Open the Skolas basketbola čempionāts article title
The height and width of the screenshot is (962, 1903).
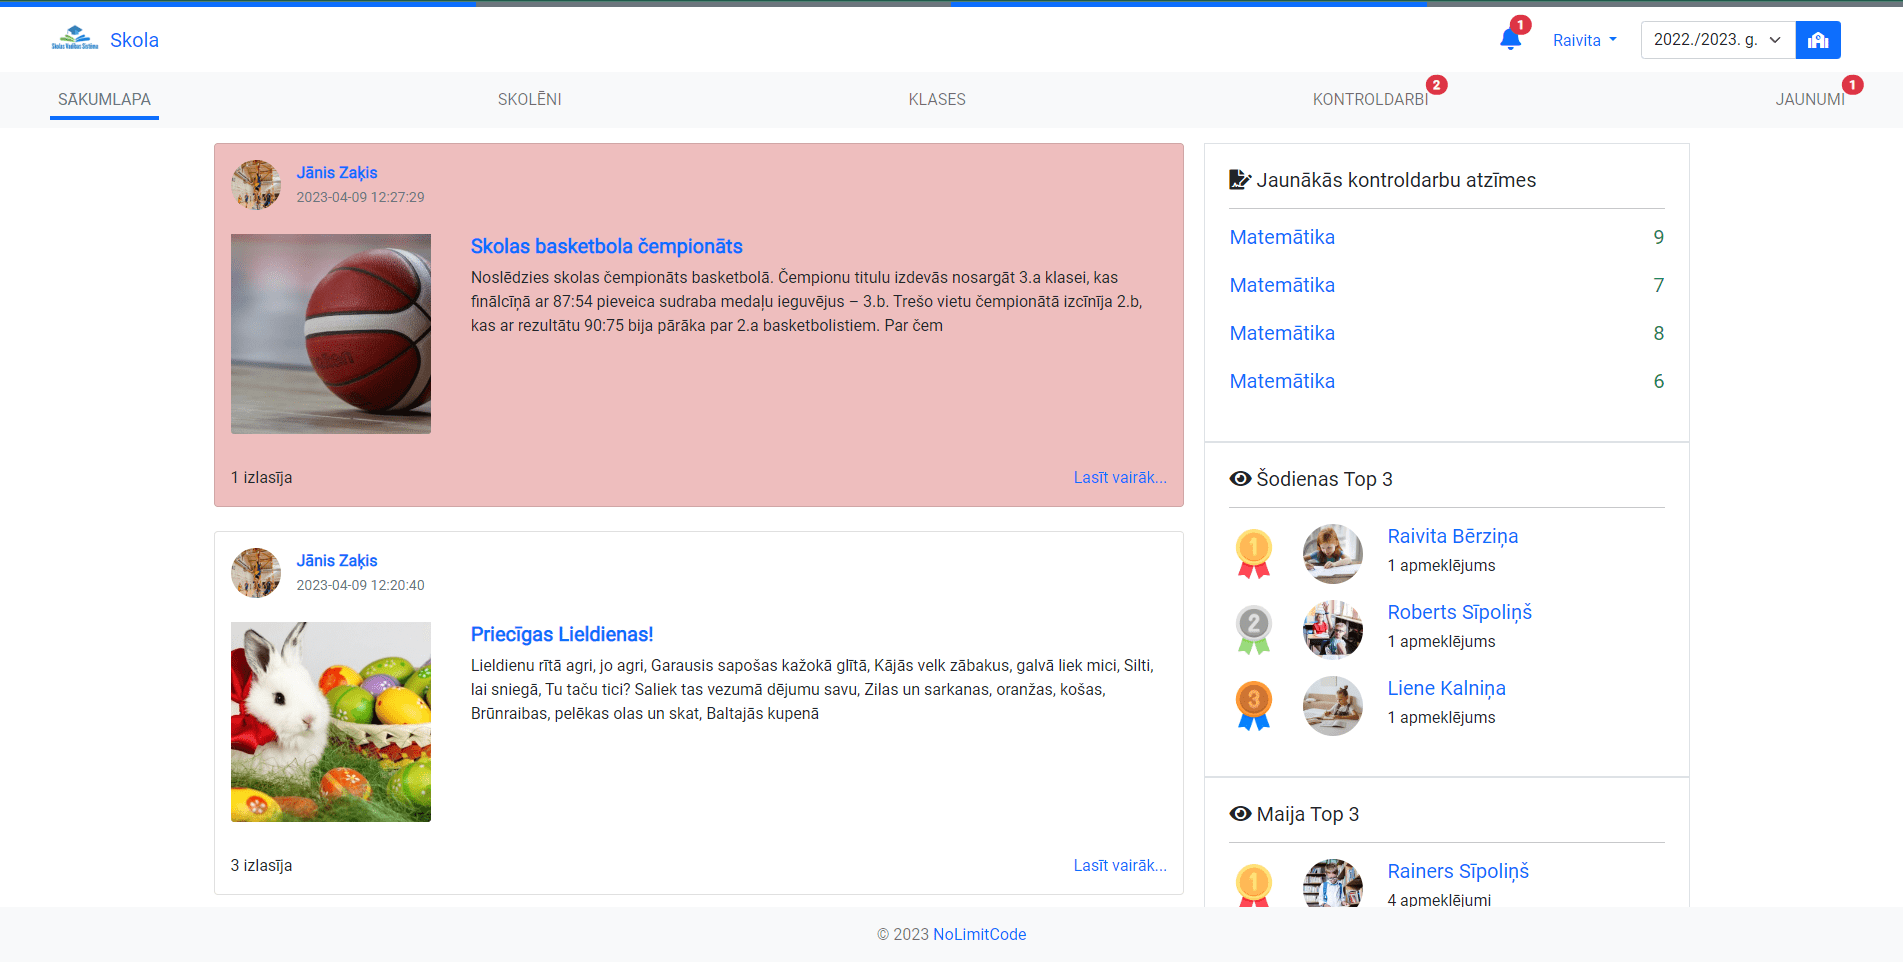[x=606, y=246]
